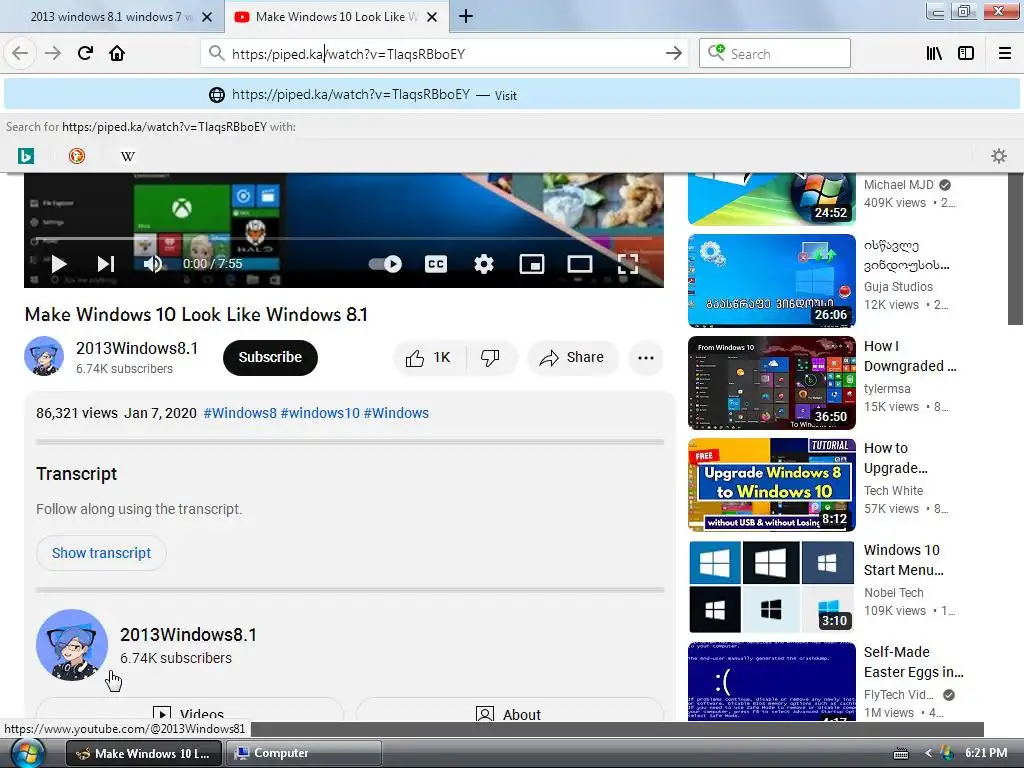Dislike the video
The width and height of the screenshot is (1024, 768).
pyautogui.click(x=492, y=358)
